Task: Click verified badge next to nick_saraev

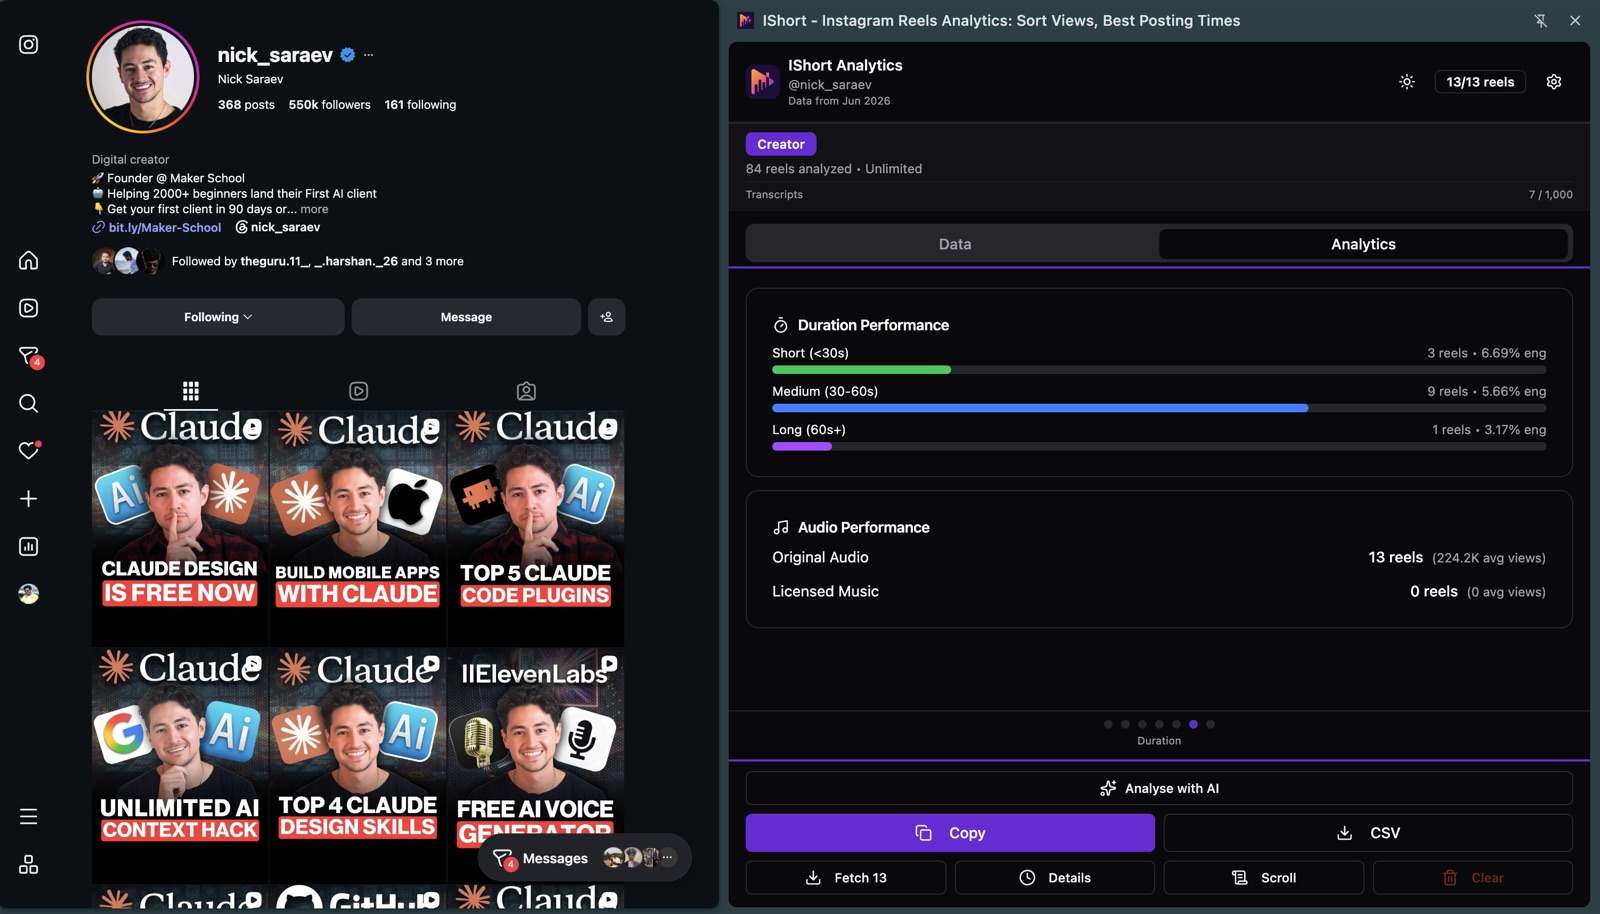Action: (x=348, y=55)
